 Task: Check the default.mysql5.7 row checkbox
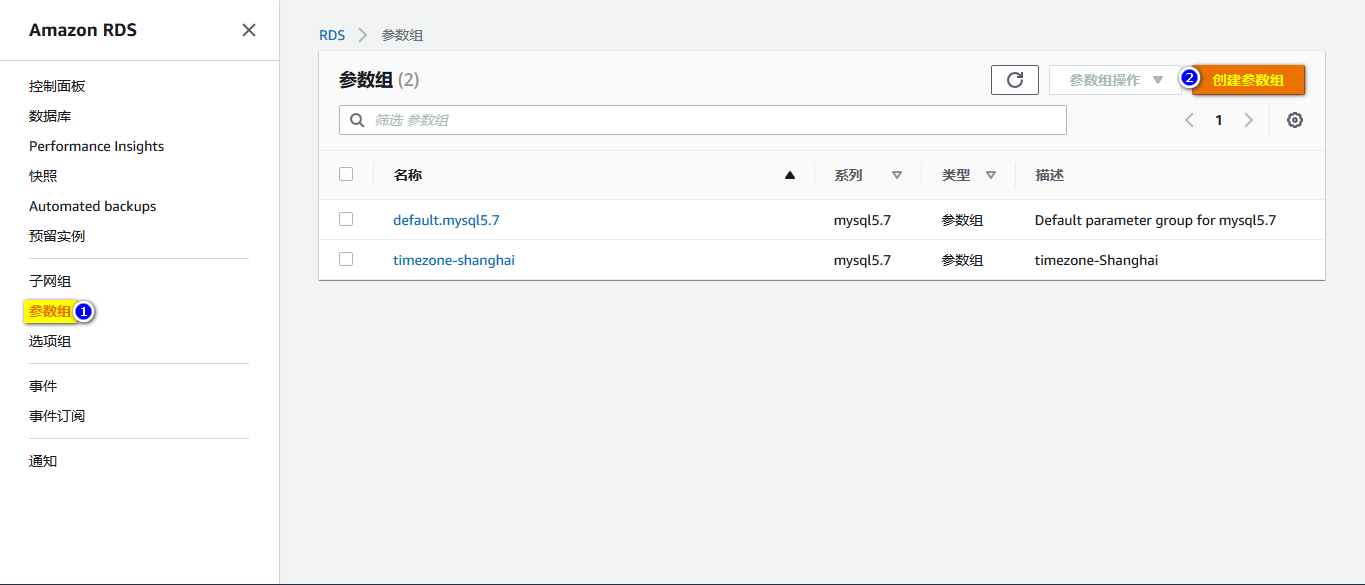pos(346,219)
